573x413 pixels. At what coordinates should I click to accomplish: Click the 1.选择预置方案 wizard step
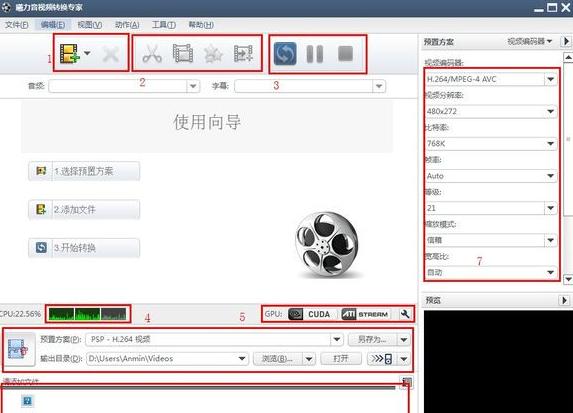pos(84,171)
